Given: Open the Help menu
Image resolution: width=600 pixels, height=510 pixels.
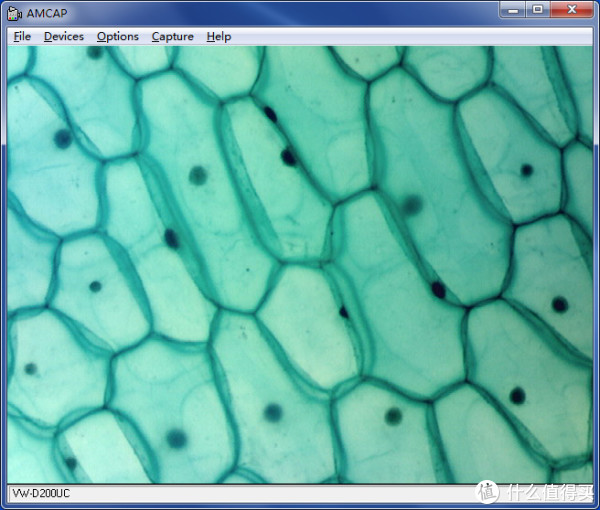Looking at the screenshot, I should pyautogui.click(x=219, y=37).
